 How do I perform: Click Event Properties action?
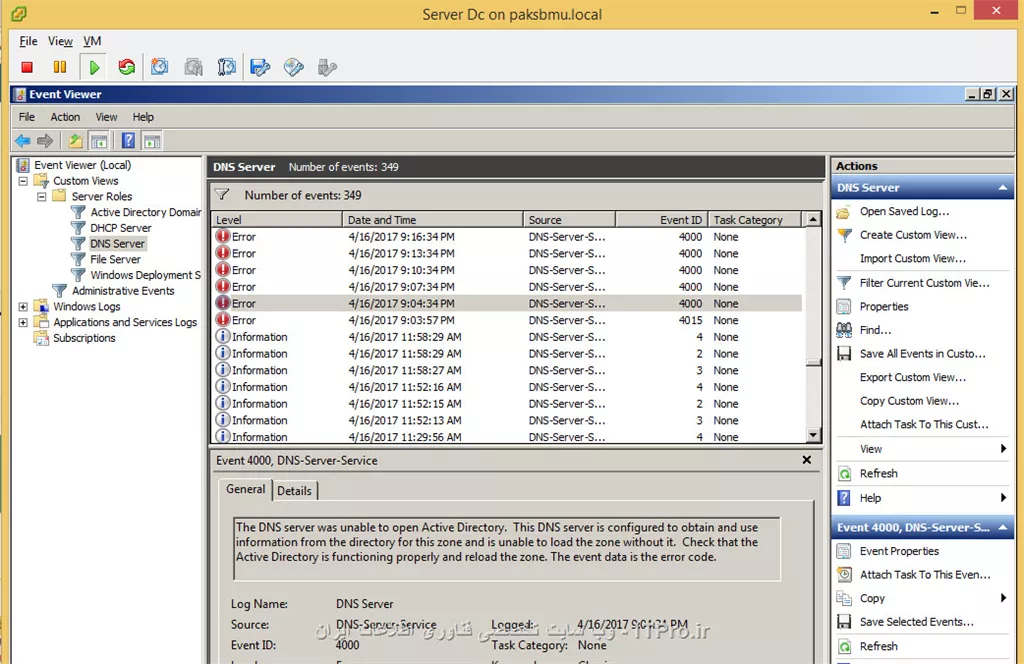[899, 551]
